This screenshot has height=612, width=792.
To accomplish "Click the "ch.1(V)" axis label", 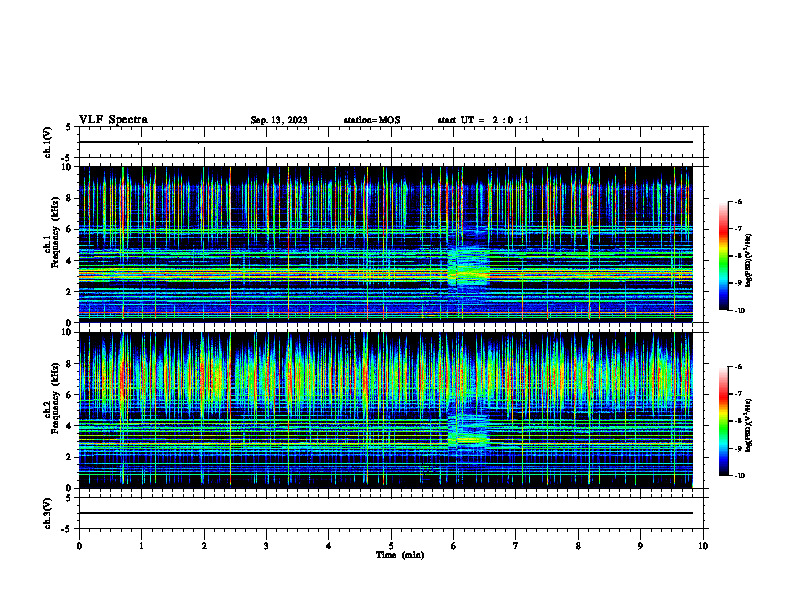I will [48, 142].
